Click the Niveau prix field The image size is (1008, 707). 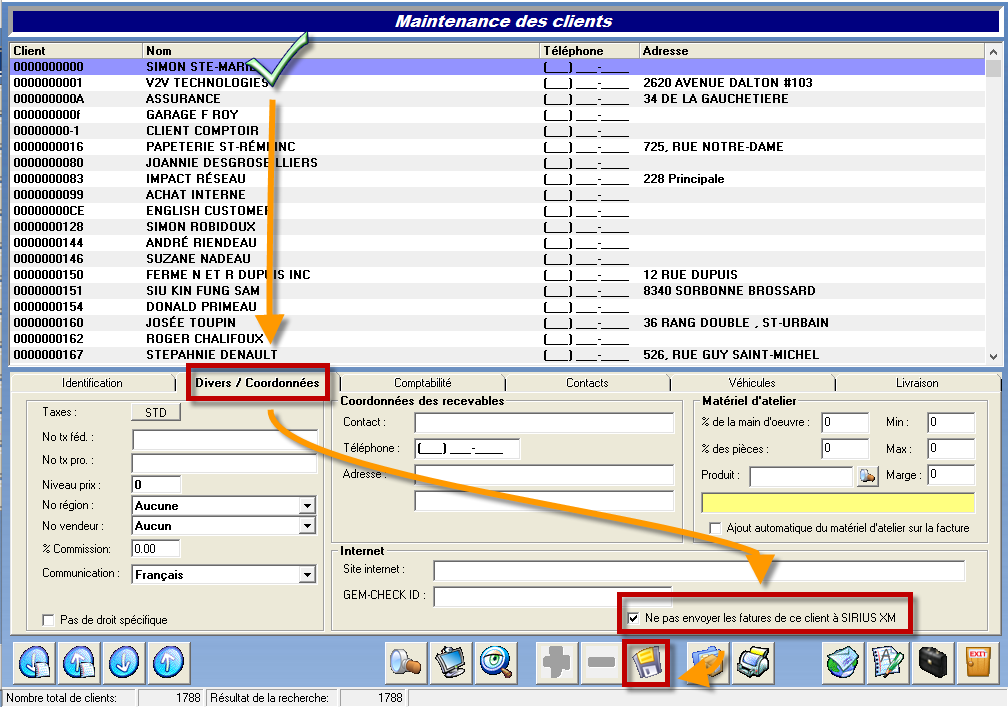coord(156,485)
